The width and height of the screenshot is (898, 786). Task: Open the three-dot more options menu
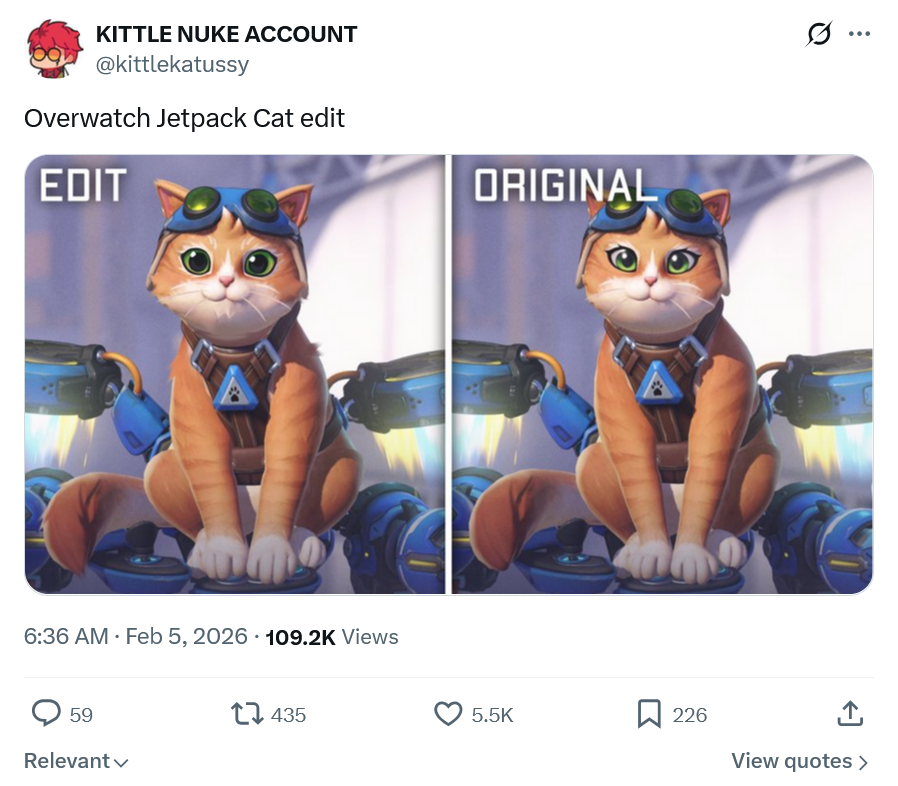tap(859, 34)
